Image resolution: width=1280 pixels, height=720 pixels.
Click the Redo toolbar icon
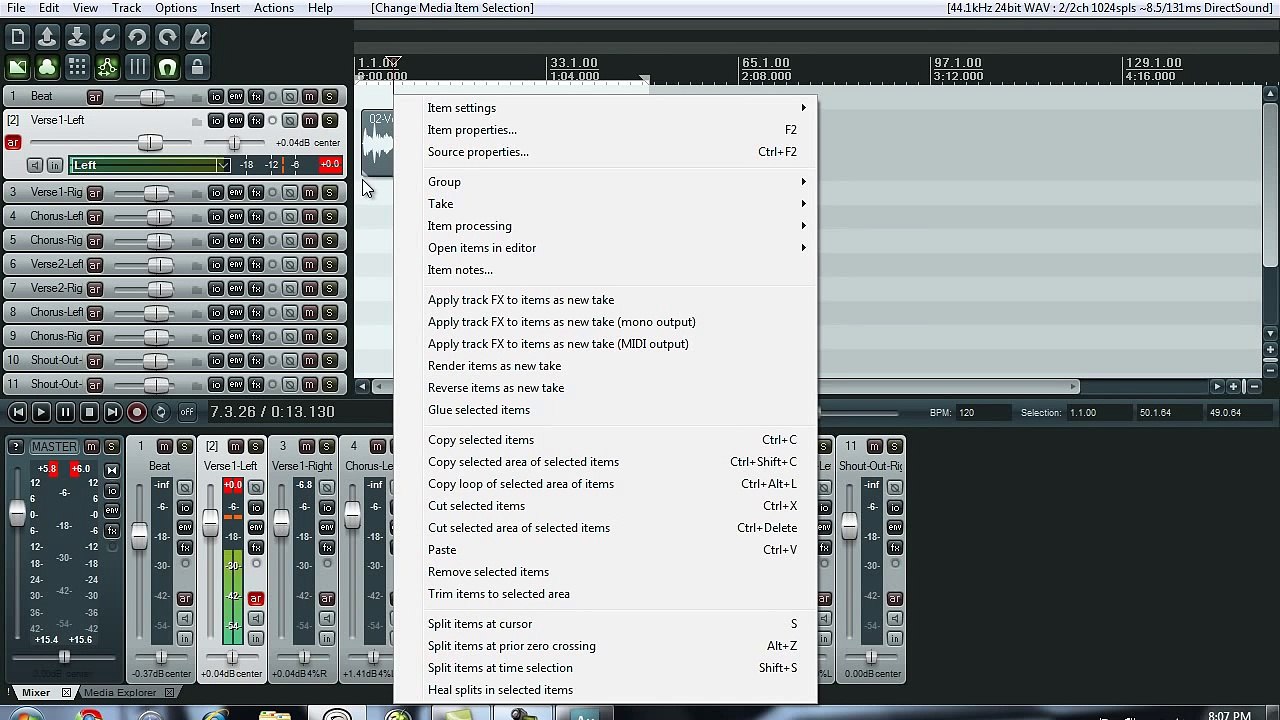pyautogui.click(x=167, y=38)
